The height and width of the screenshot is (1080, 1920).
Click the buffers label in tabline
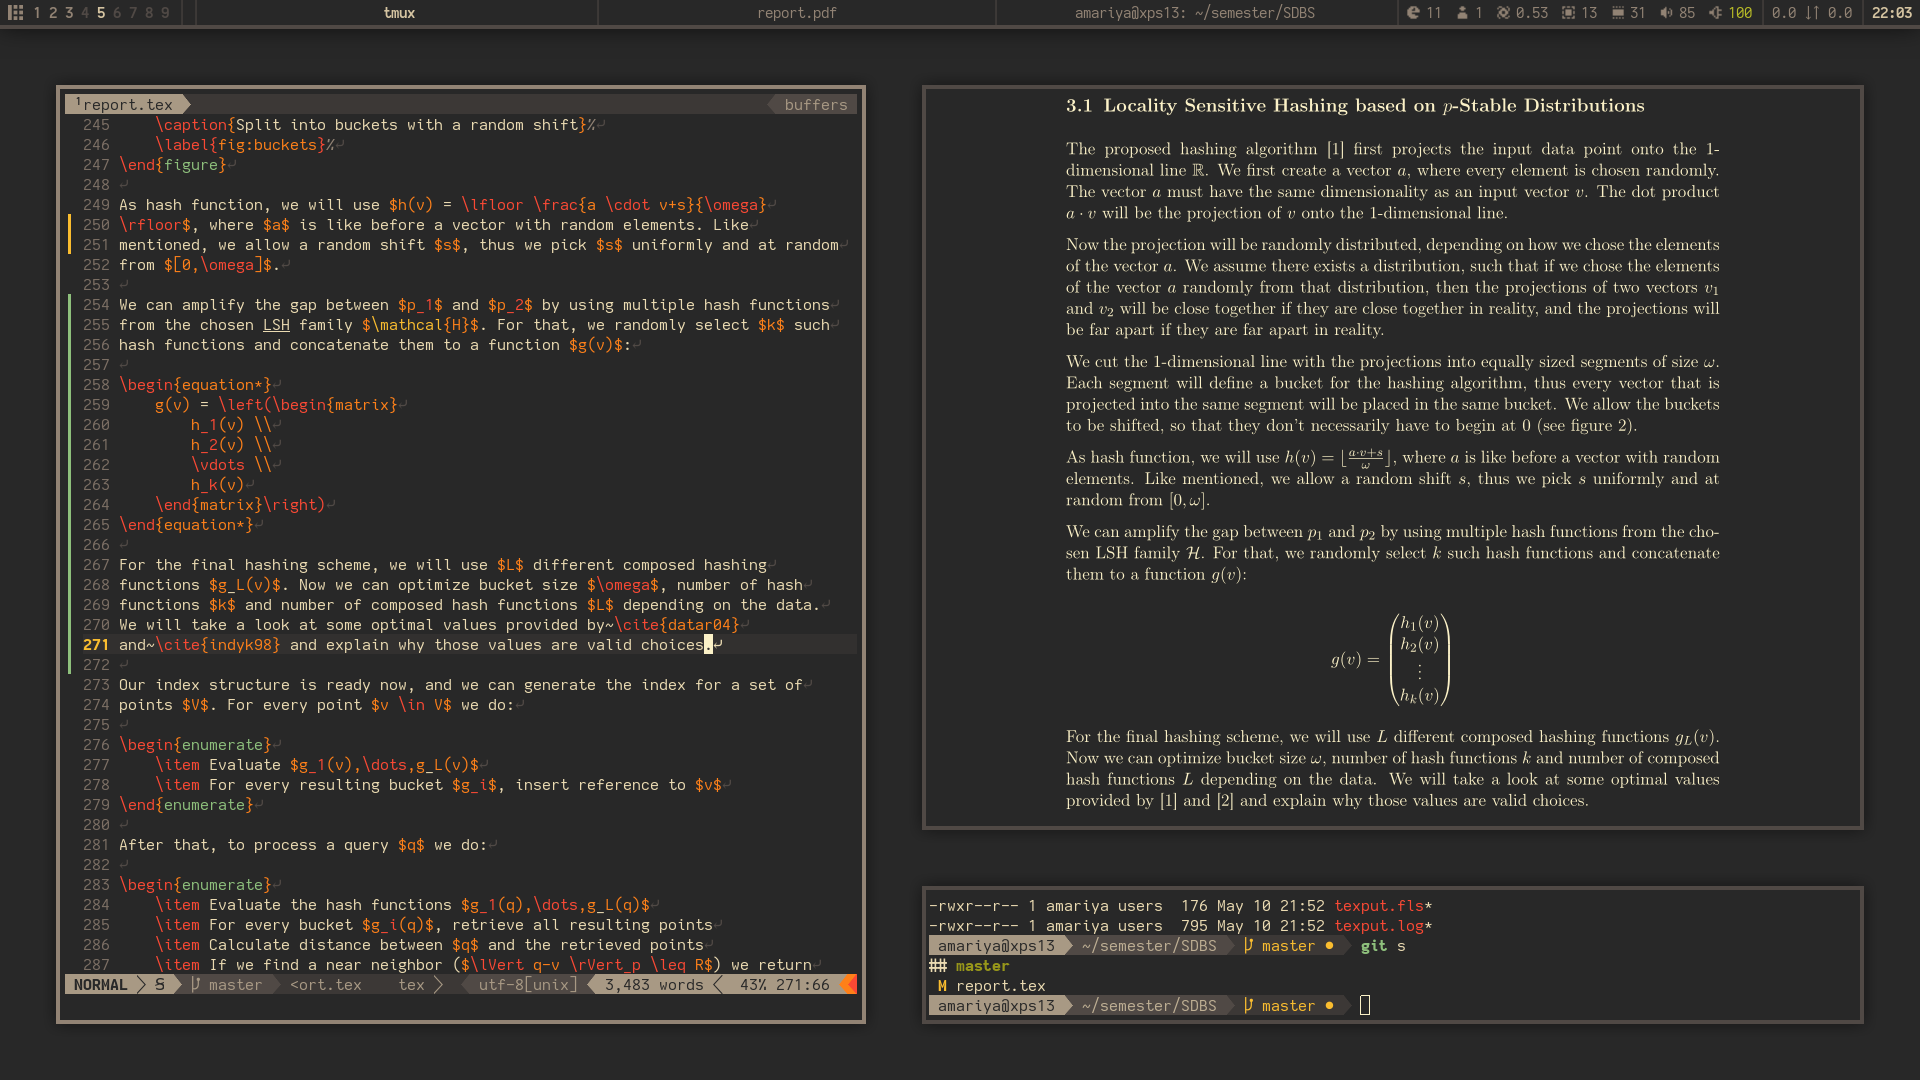coord(815,105)
